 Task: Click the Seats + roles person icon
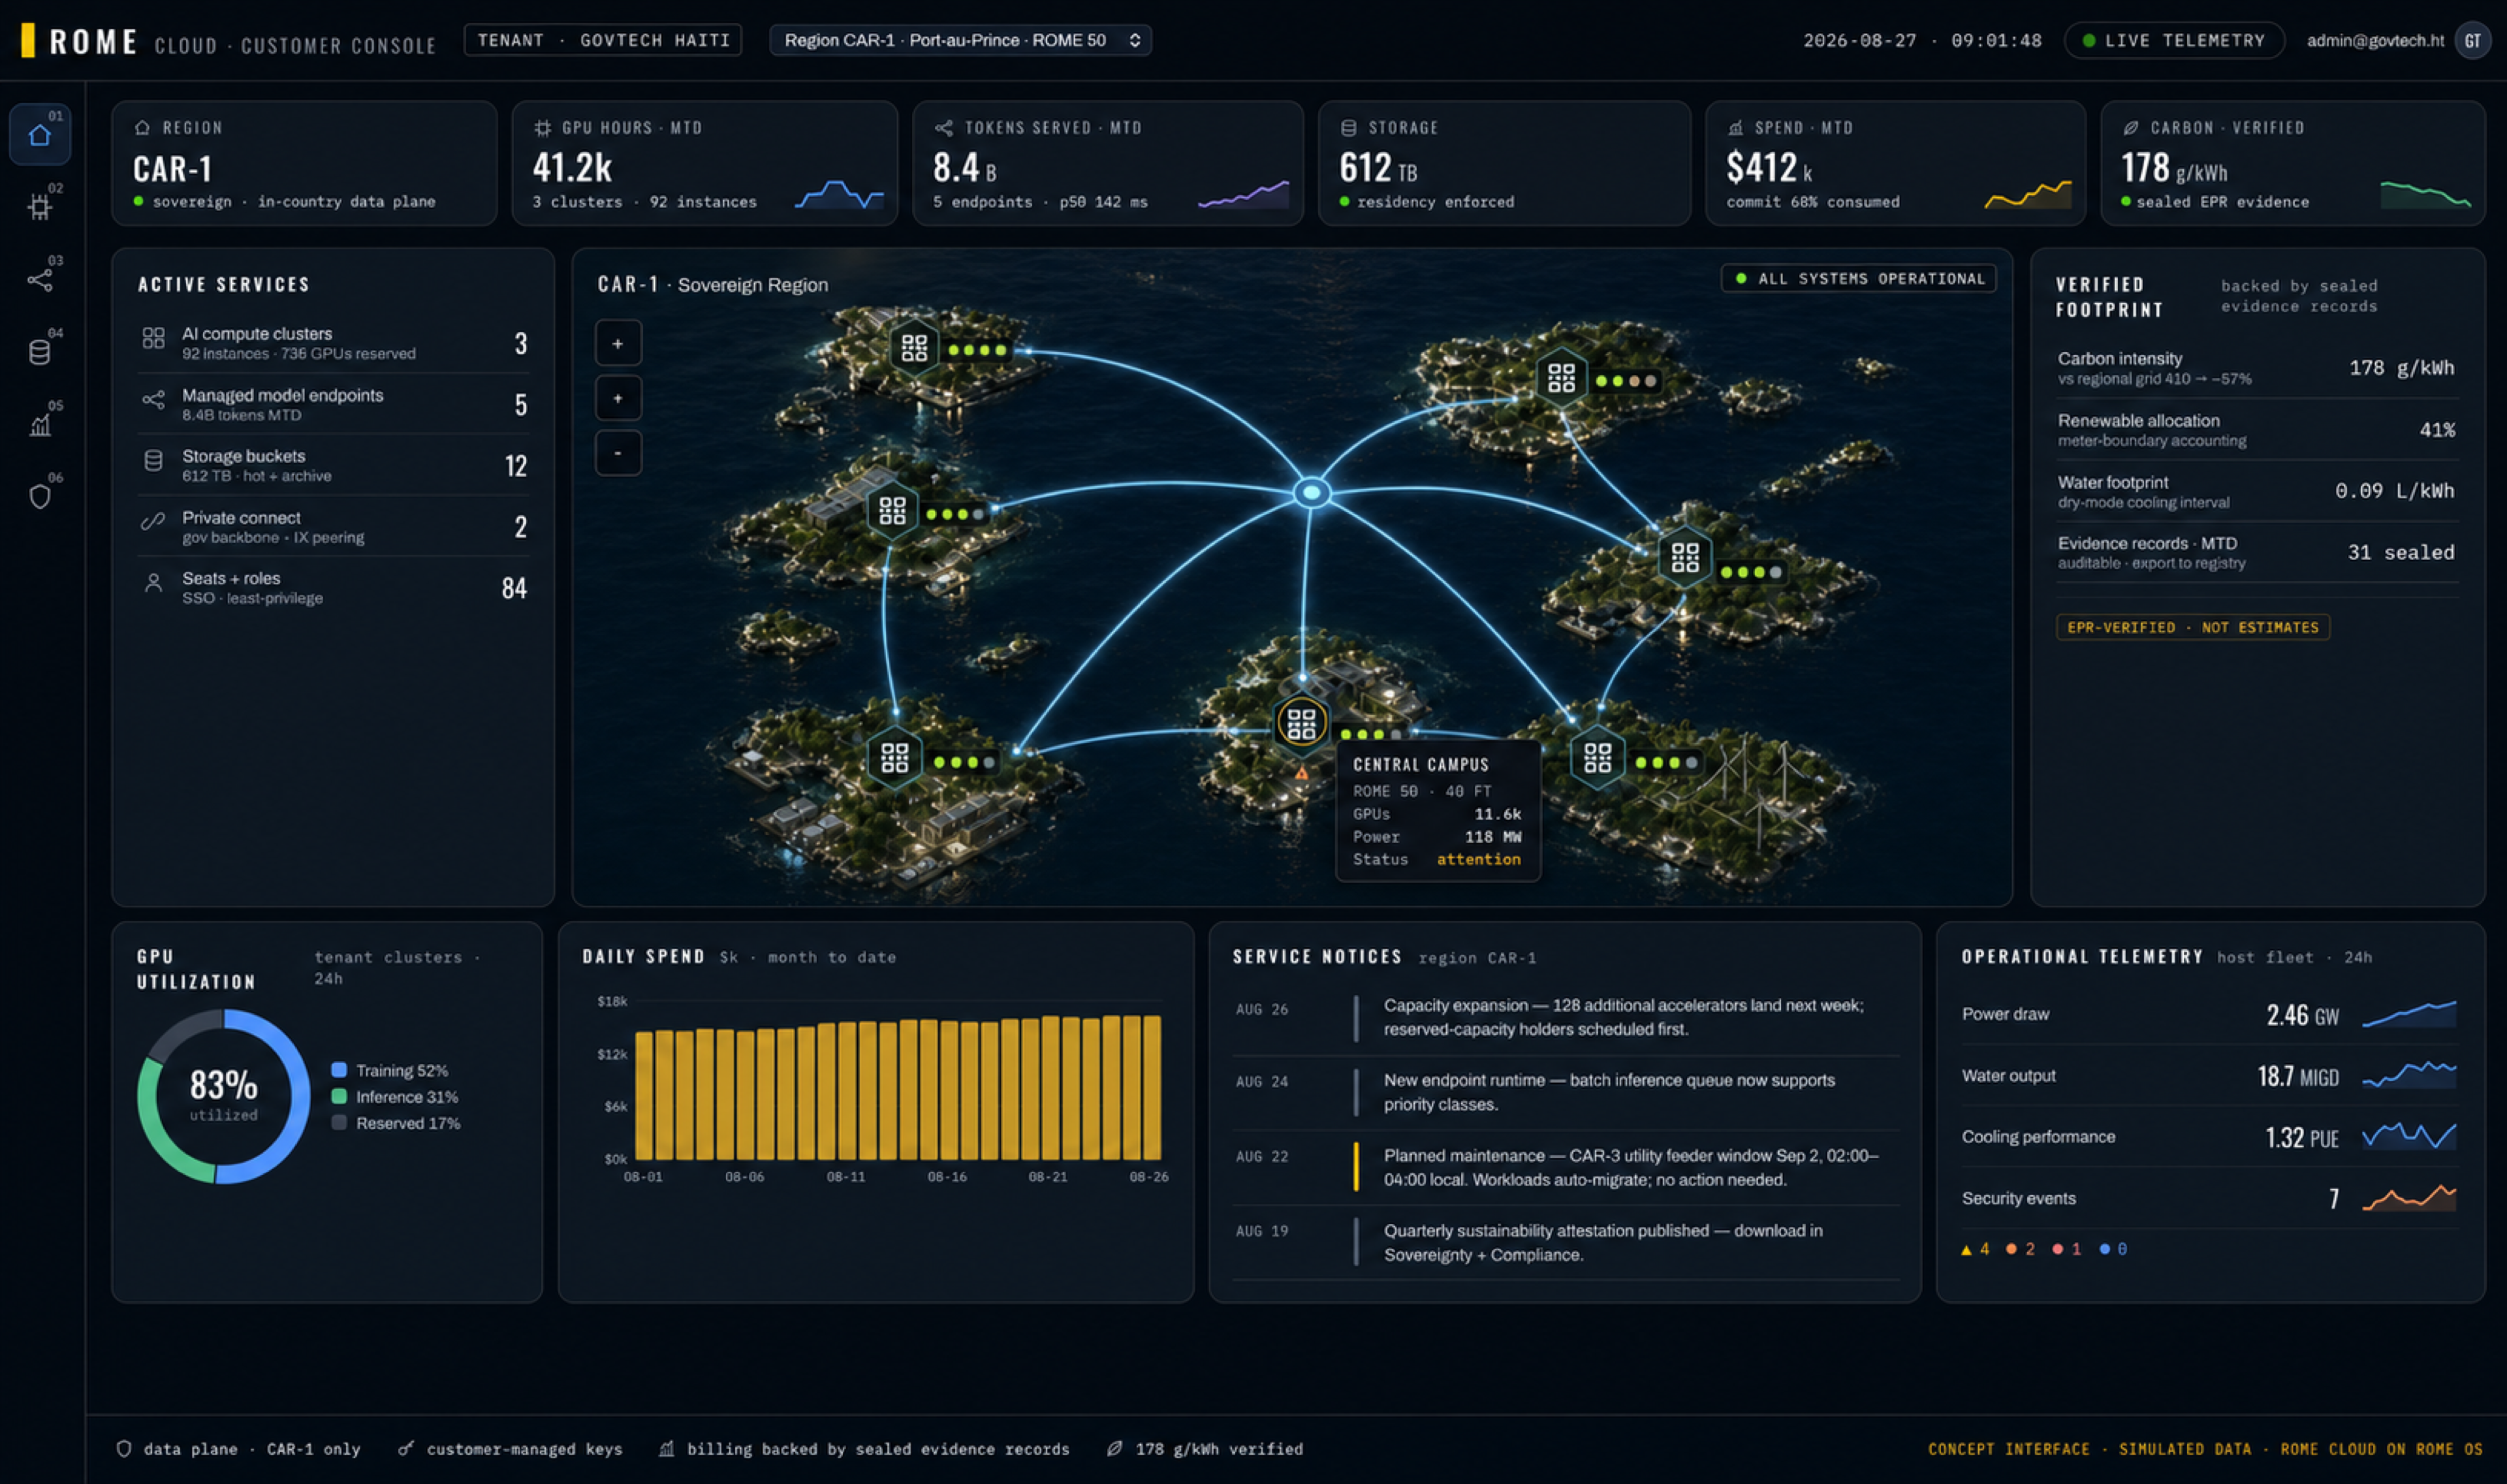pos(153,583)
